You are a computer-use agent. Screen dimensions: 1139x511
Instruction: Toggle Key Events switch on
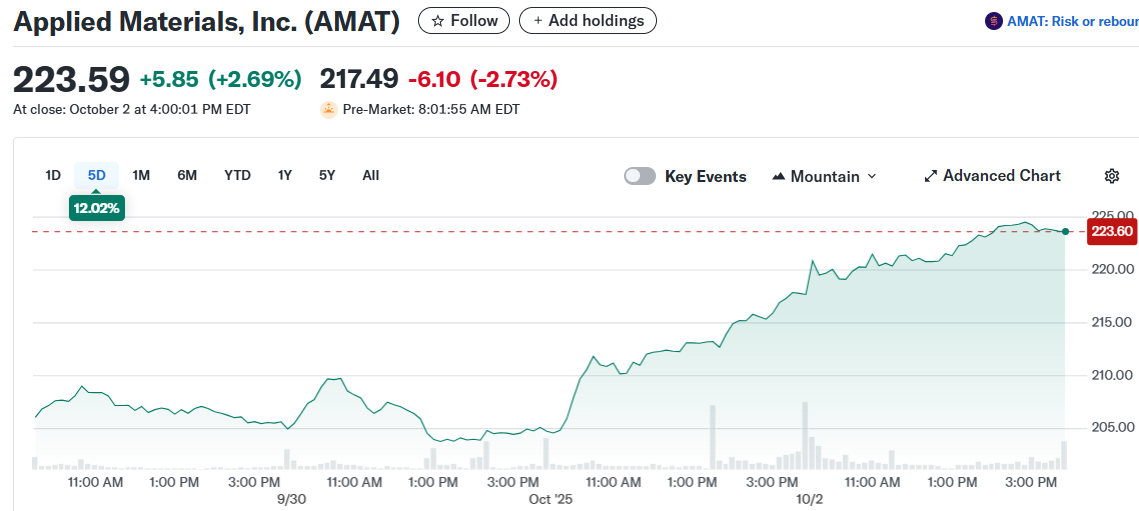pos(640,176)
